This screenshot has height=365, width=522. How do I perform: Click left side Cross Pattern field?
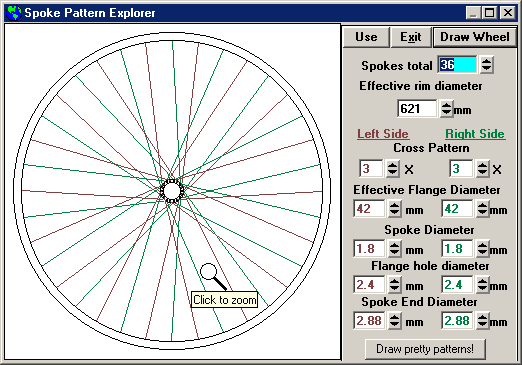coord(371,169)
